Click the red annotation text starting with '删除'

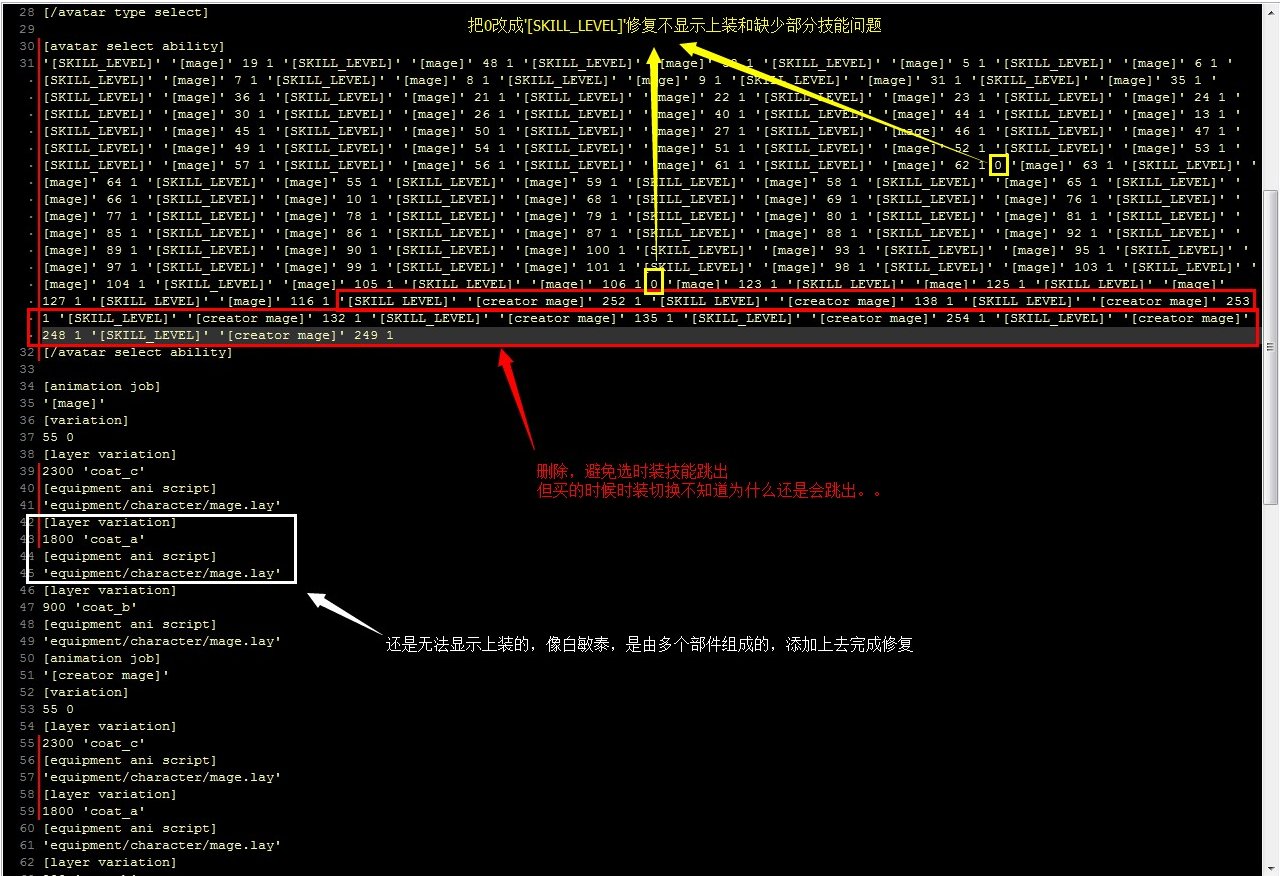click(x=632, y=472)
